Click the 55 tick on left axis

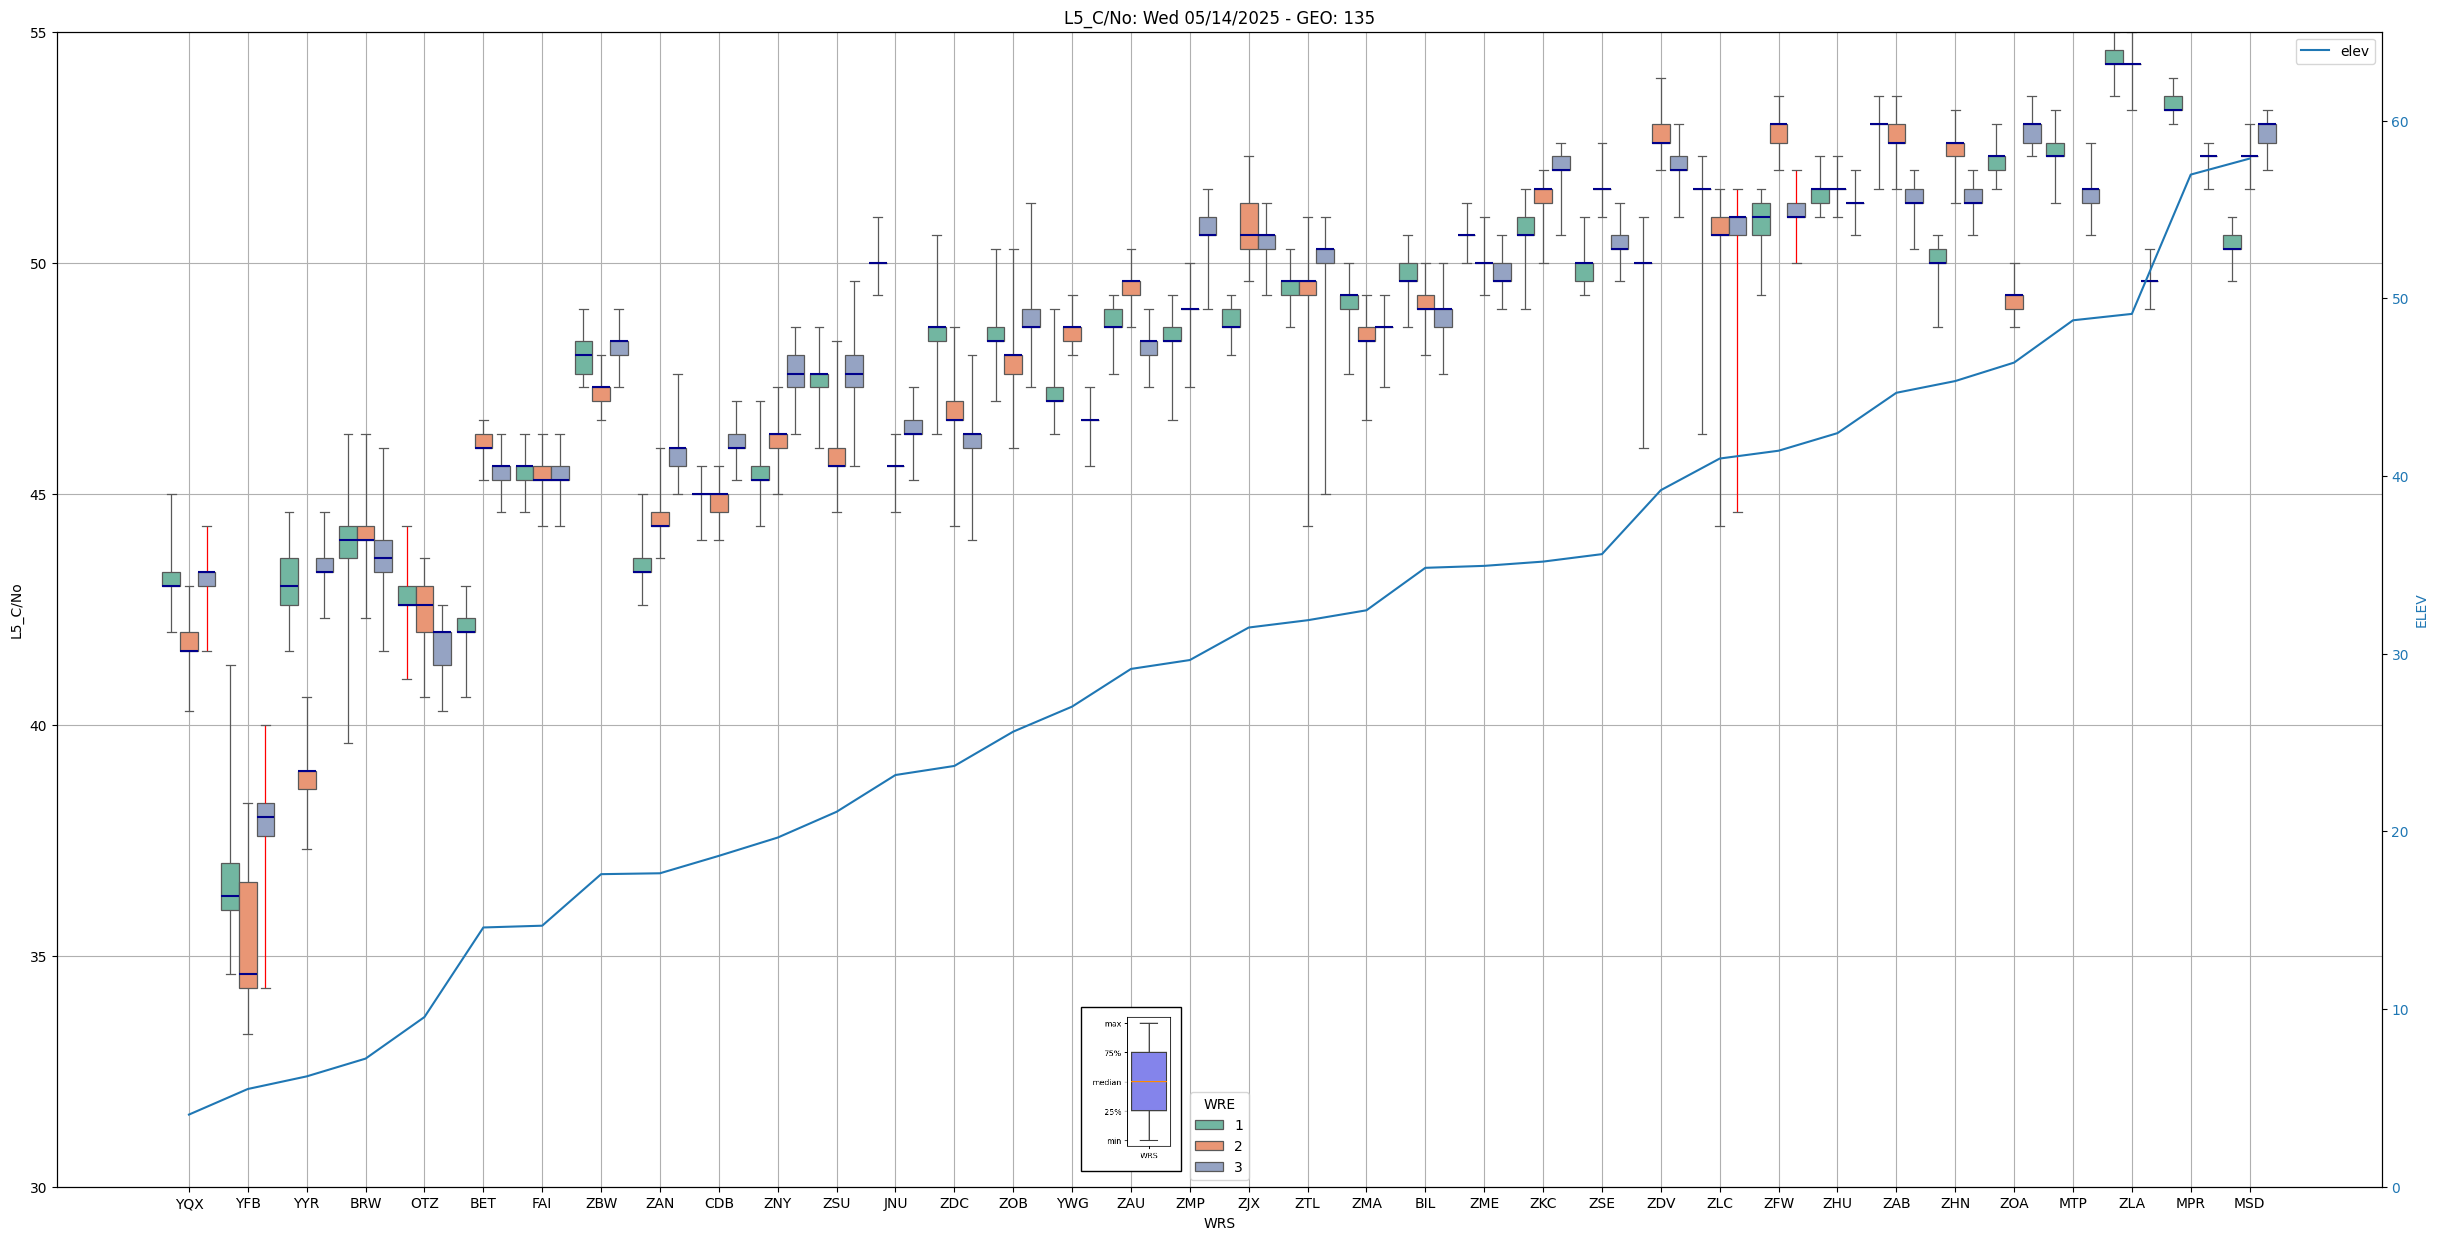pos(39,33)
